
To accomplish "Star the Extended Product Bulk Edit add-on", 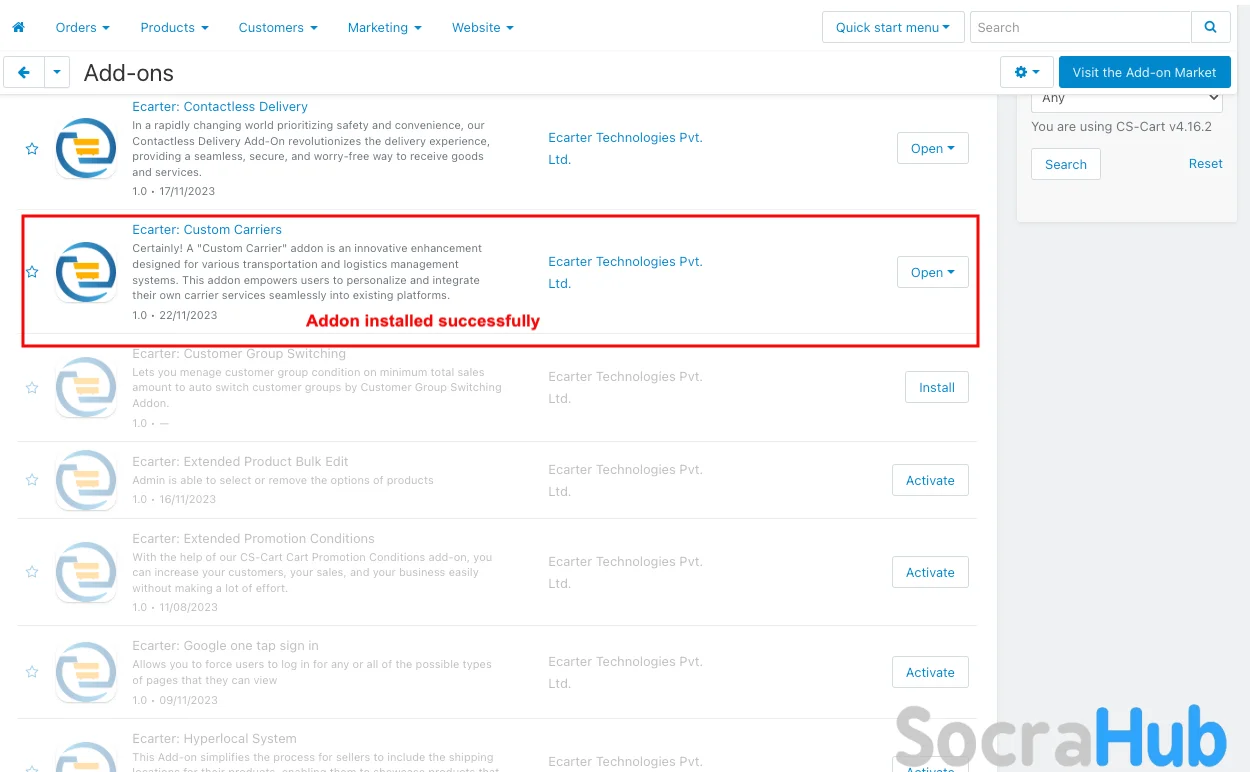I will point(32,480).
